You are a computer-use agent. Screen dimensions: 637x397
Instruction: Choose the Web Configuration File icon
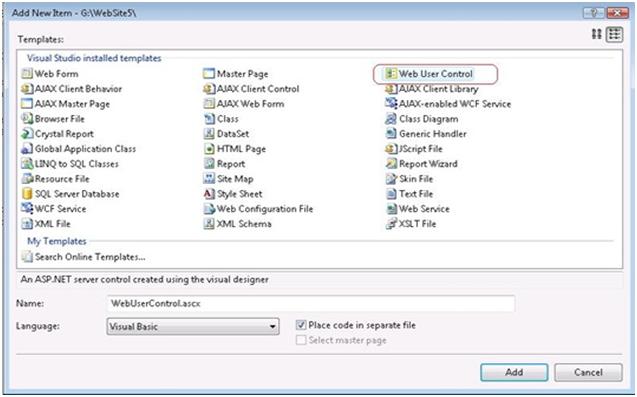coord(209,209)
